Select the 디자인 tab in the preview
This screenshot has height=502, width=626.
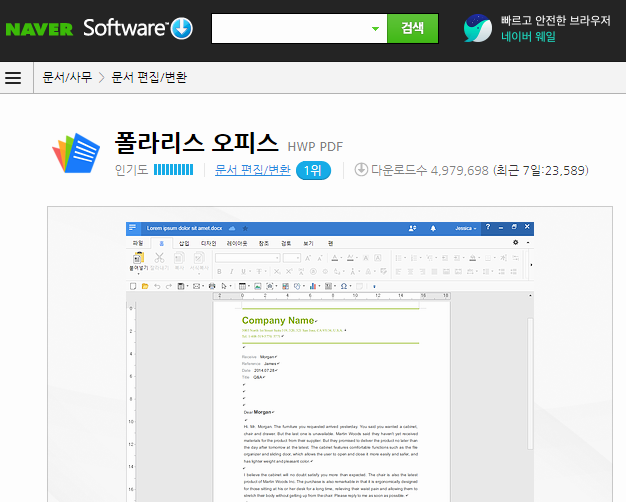click(x=208, y=243)
